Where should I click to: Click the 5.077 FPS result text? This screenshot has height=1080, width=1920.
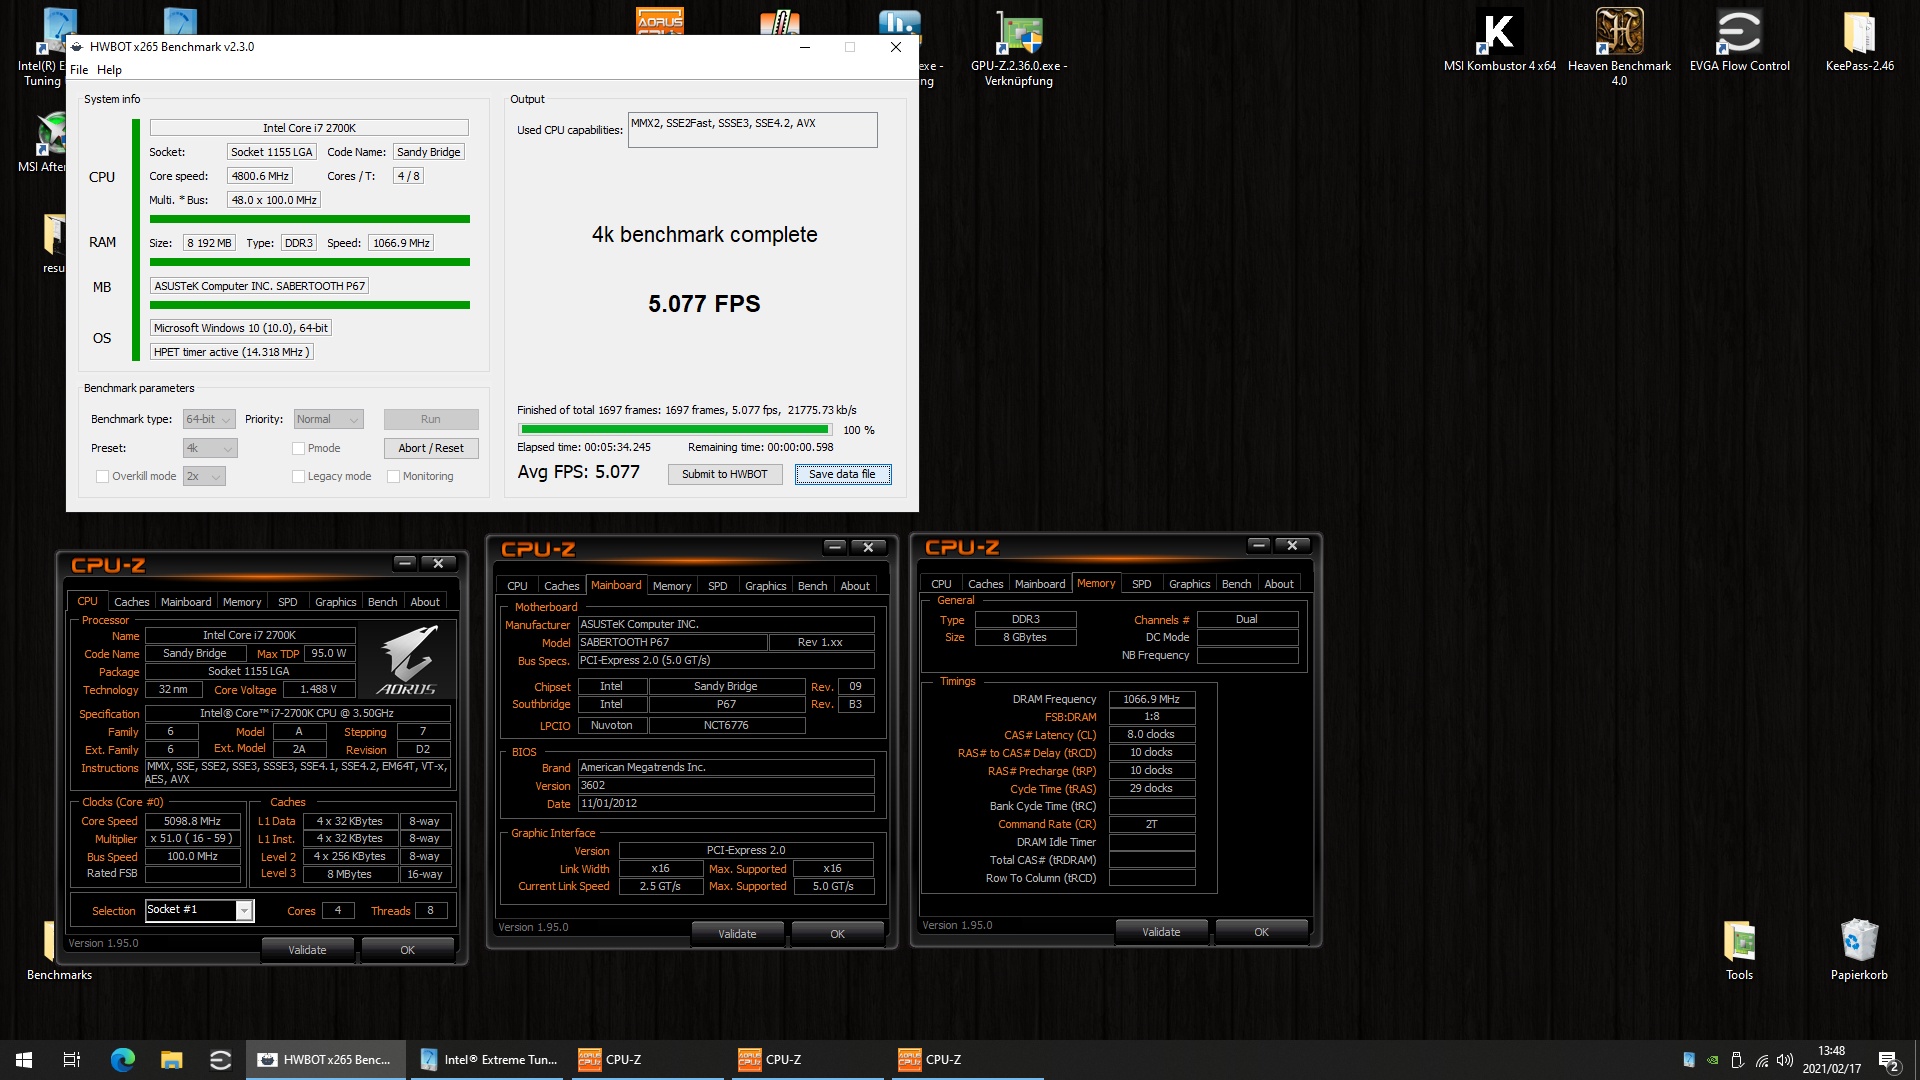(704, 304)
